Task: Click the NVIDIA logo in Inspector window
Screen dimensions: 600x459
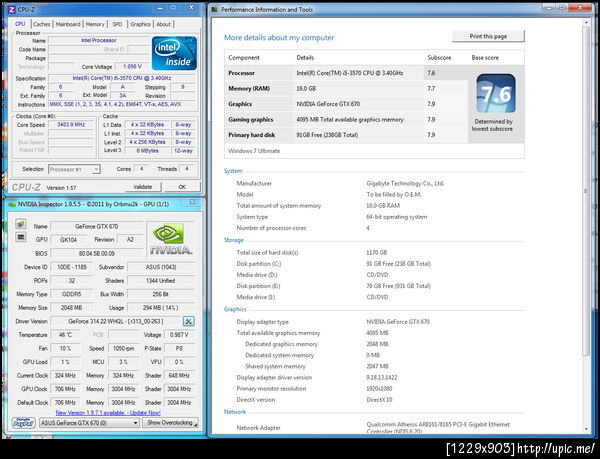Action: click(x=170, y=239)
